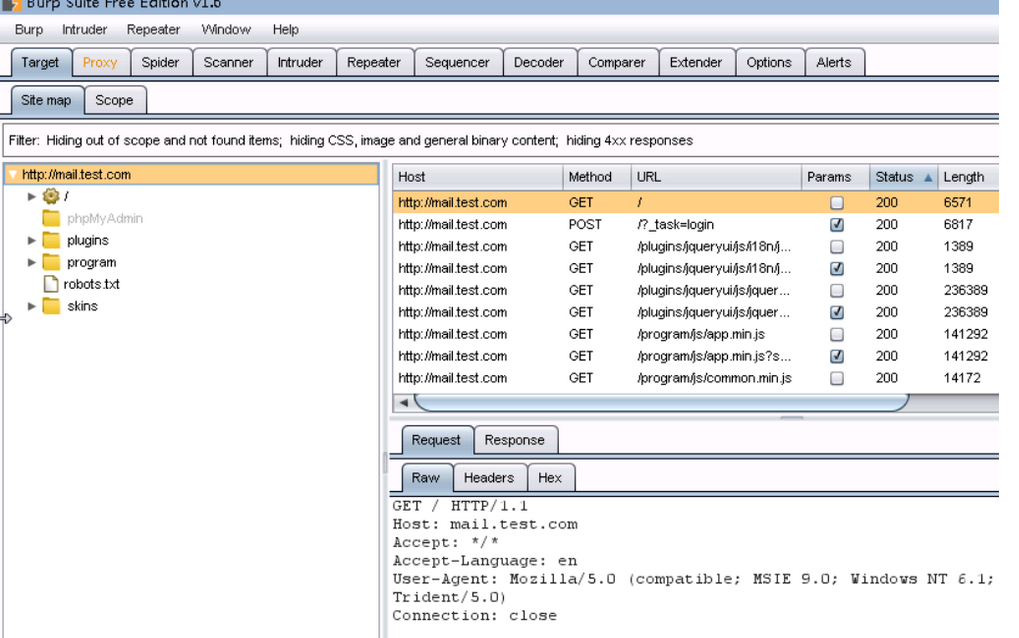This screenshot has width=1019, height=638.
Task: Select the Raw view tab
Action: 426,478
